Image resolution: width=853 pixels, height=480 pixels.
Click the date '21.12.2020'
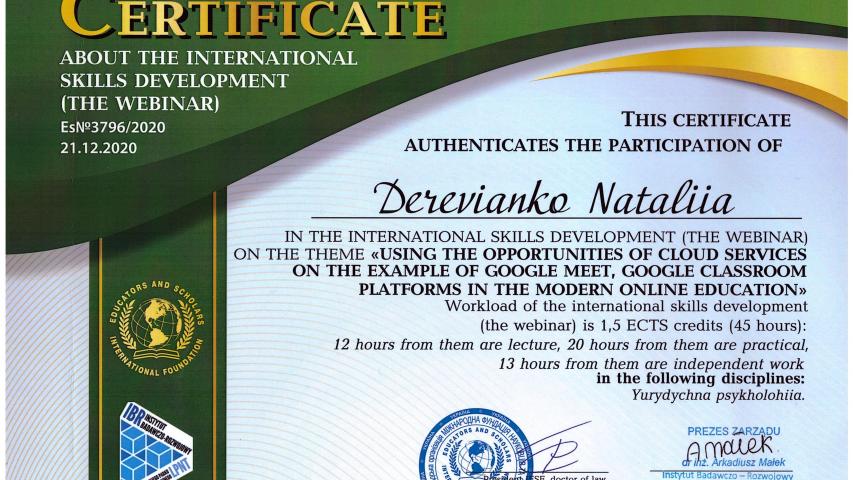pyautogui.click(x=98, y=148)
